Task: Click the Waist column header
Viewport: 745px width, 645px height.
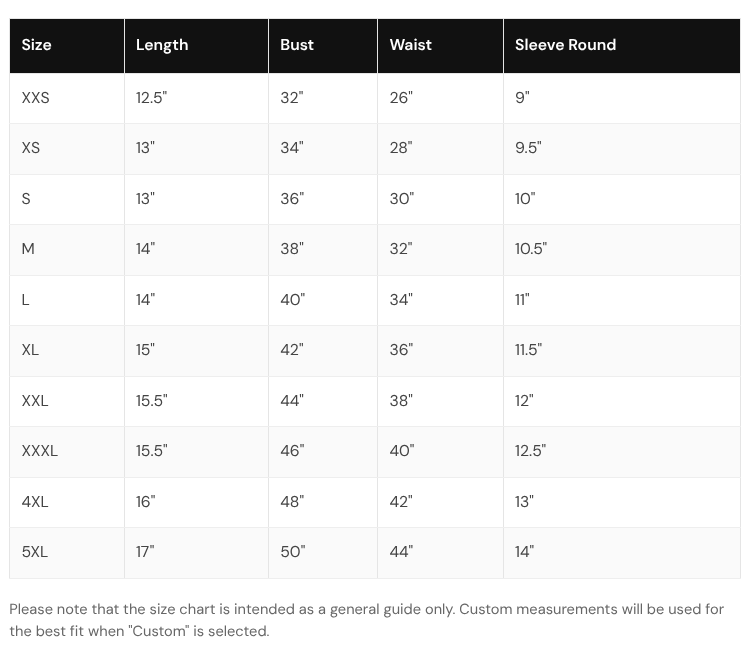Action: pos(440,46)
